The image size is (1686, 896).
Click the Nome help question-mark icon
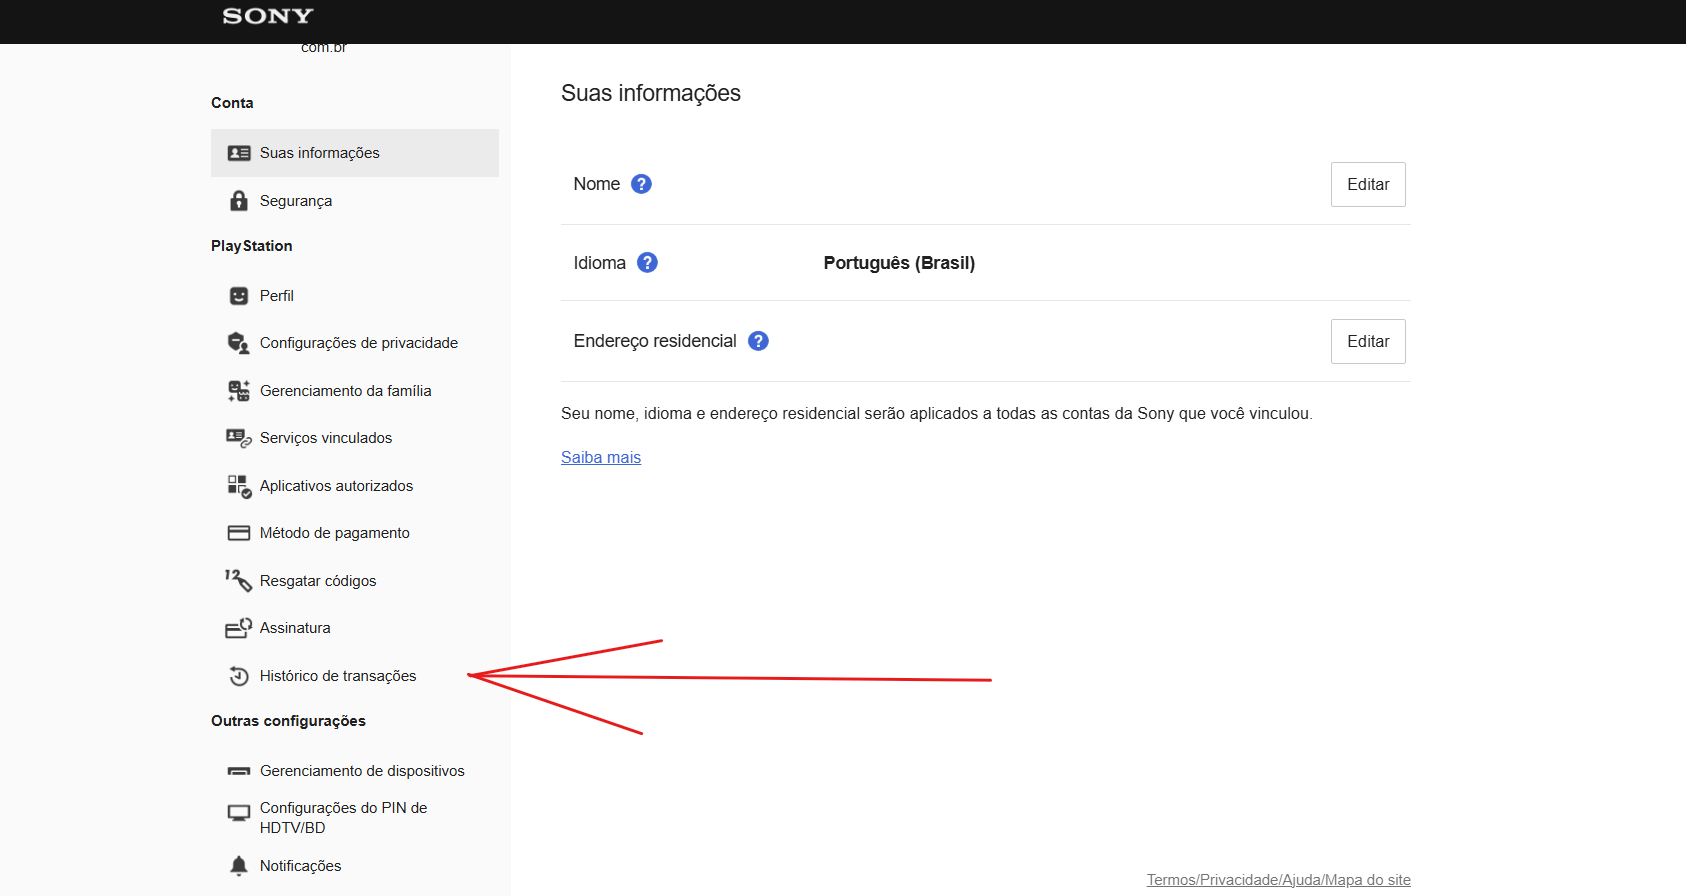(x=642, y=184)
